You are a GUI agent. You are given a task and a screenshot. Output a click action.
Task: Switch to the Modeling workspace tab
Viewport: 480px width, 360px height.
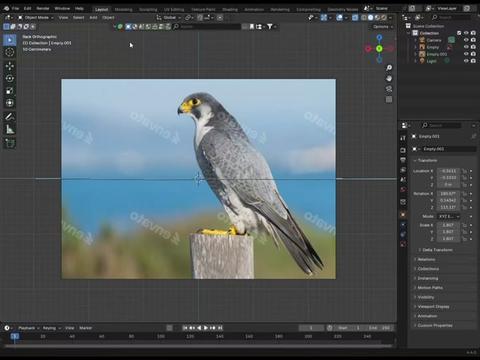(124, 10)
